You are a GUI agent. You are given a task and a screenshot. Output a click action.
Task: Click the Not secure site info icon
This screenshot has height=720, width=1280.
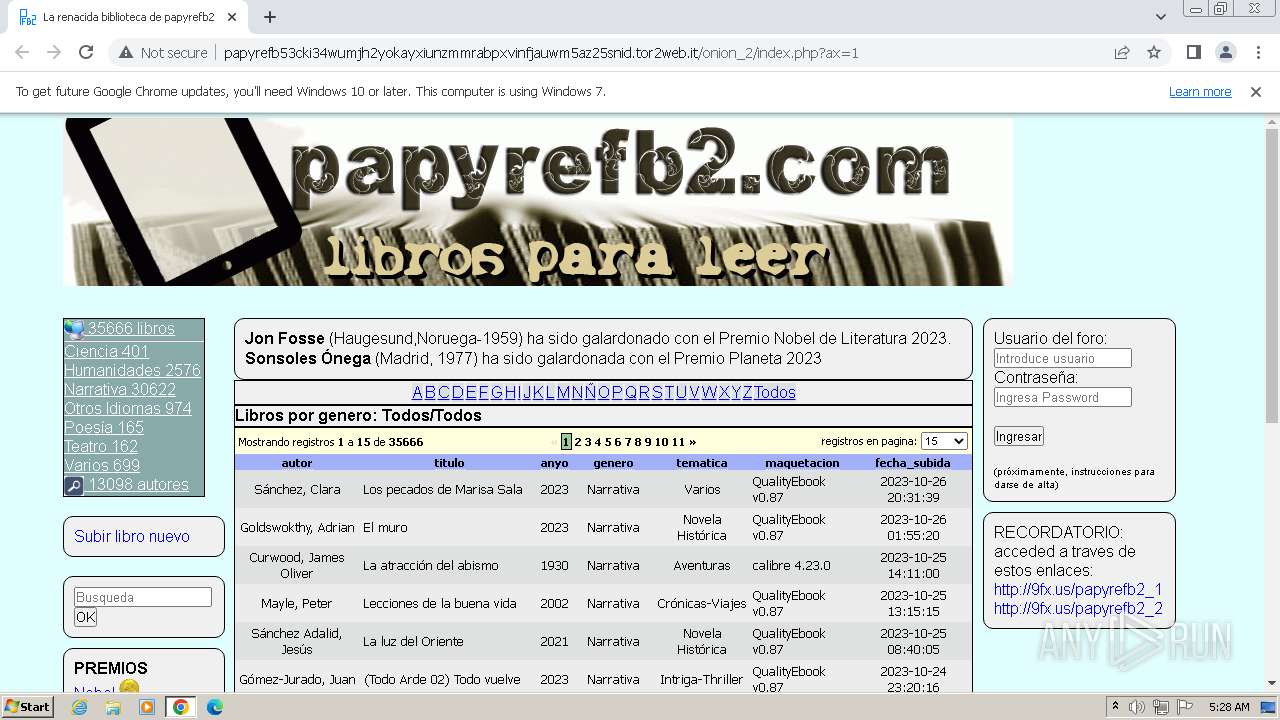pyautogui.click(x=126, y=53)
